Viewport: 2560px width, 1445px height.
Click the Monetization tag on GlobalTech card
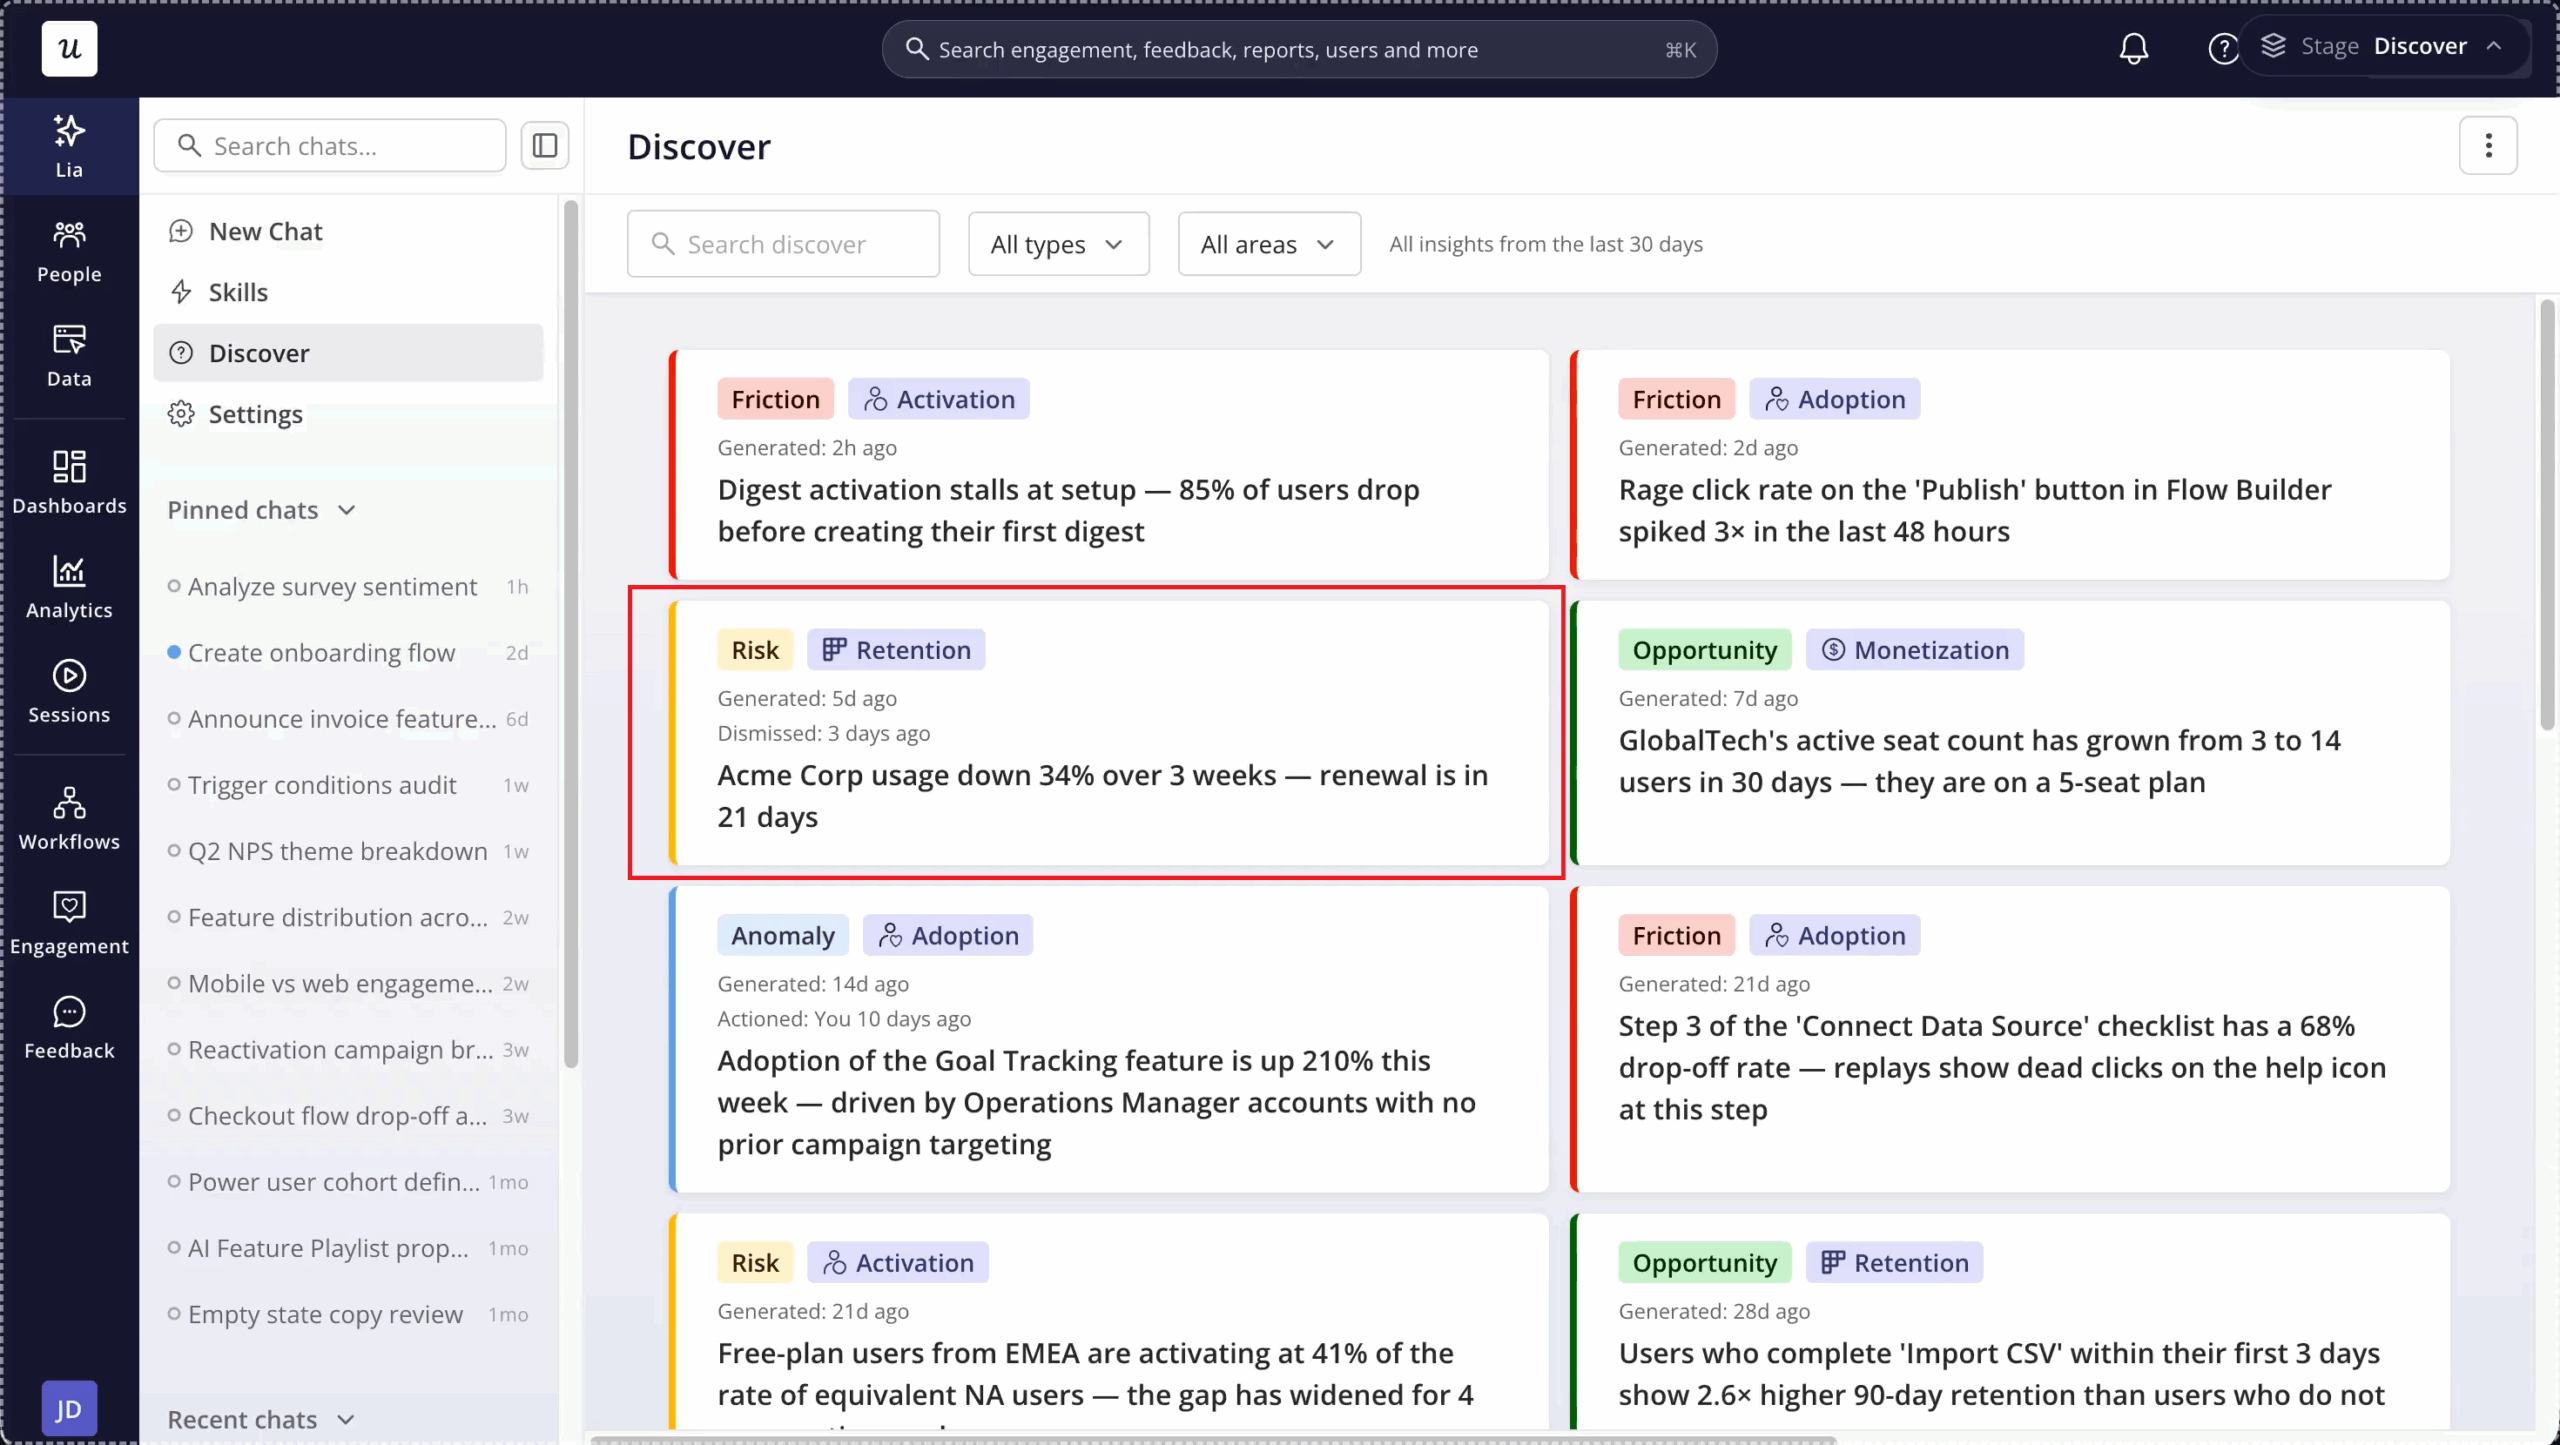click(1915, 650)
